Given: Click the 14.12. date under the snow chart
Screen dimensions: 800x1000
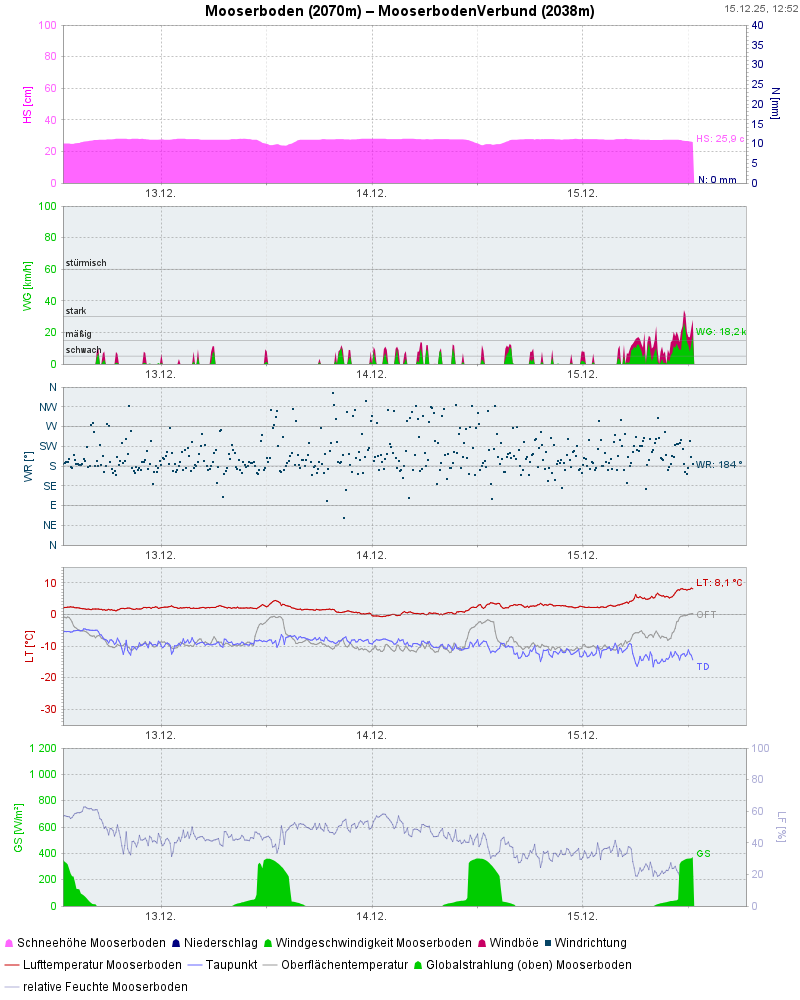Looking at the screenshot, I should (371, 193).
